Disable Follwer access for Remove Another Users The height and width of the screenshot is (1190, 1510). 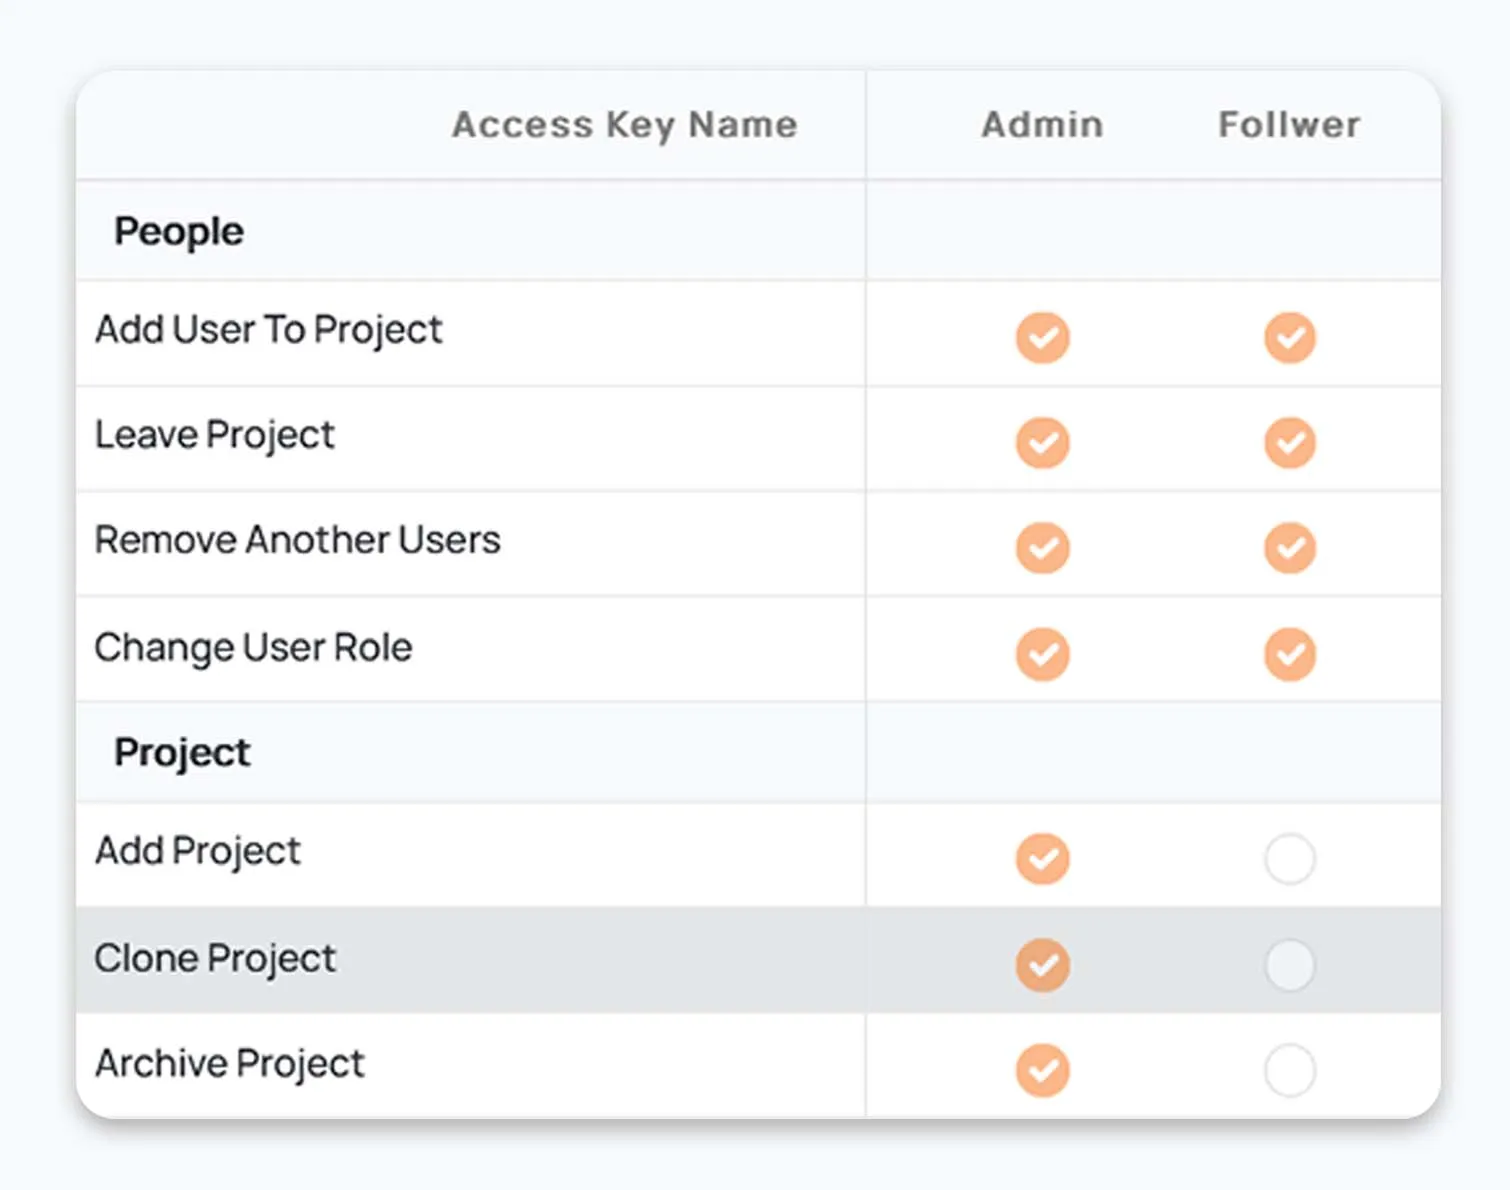coord(1290,548)
